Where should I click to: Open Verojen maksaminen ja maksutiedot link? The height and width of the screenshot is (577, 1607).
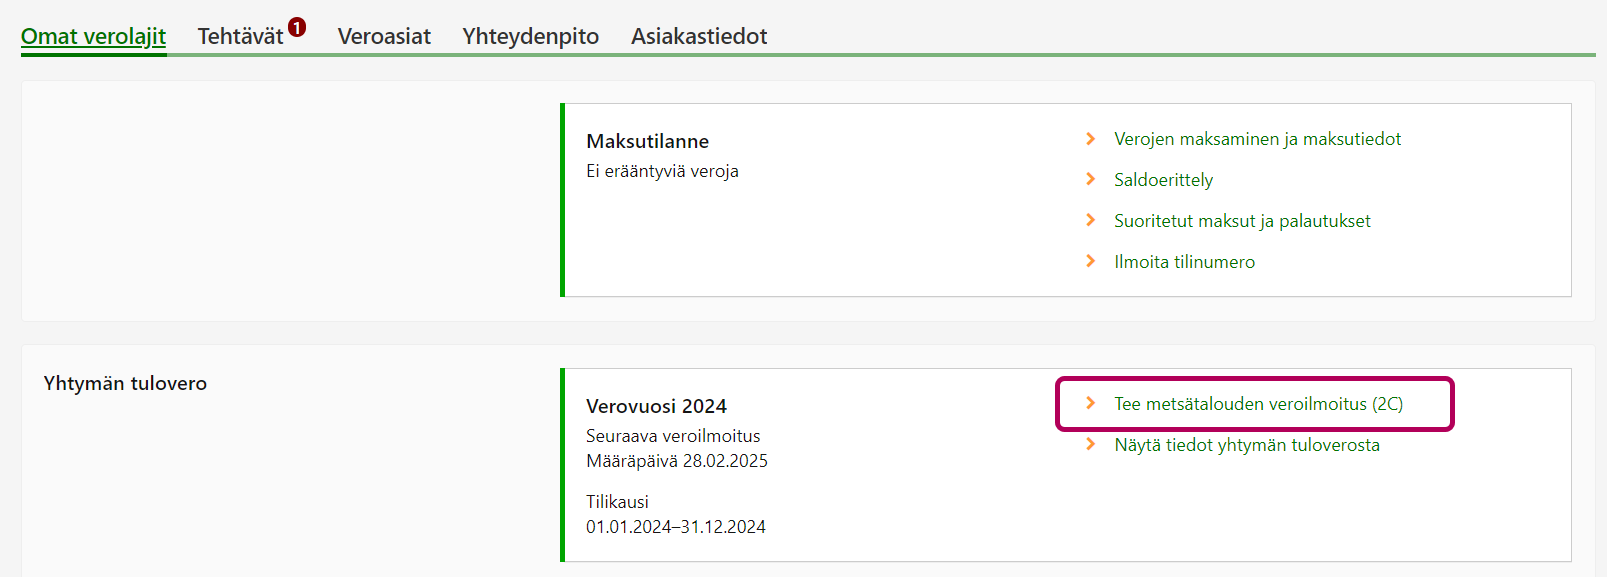coord(1257,139)
